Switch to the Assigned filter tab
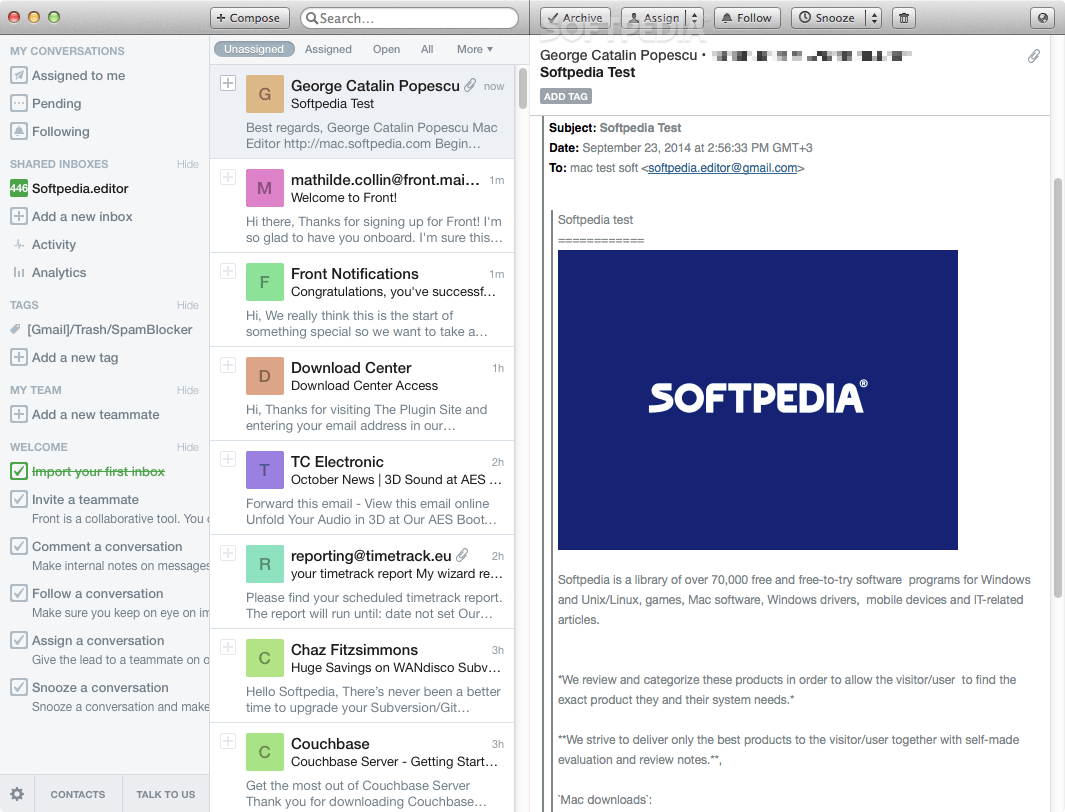Viewport: 1065px width, 812px height. (x=328, y=49)
